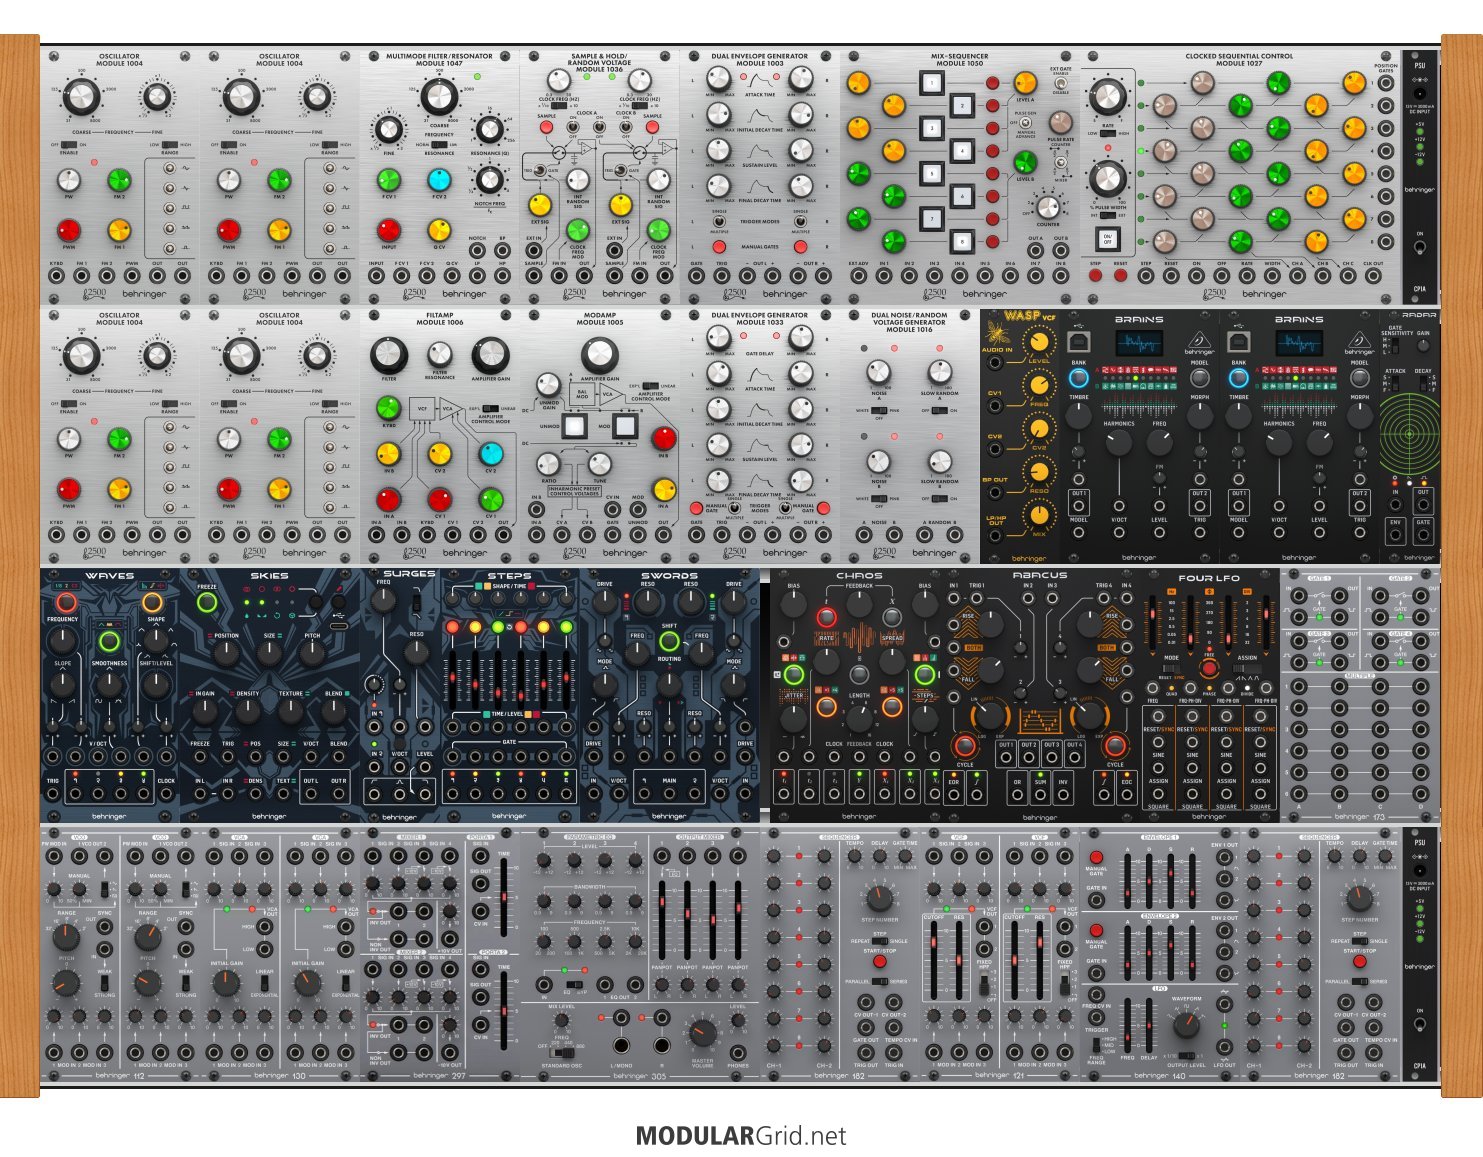This screenshot has height=1157, width=1483.
Task: Click the ENV jack on Radar module
Action: click(x=1395, y=535)
